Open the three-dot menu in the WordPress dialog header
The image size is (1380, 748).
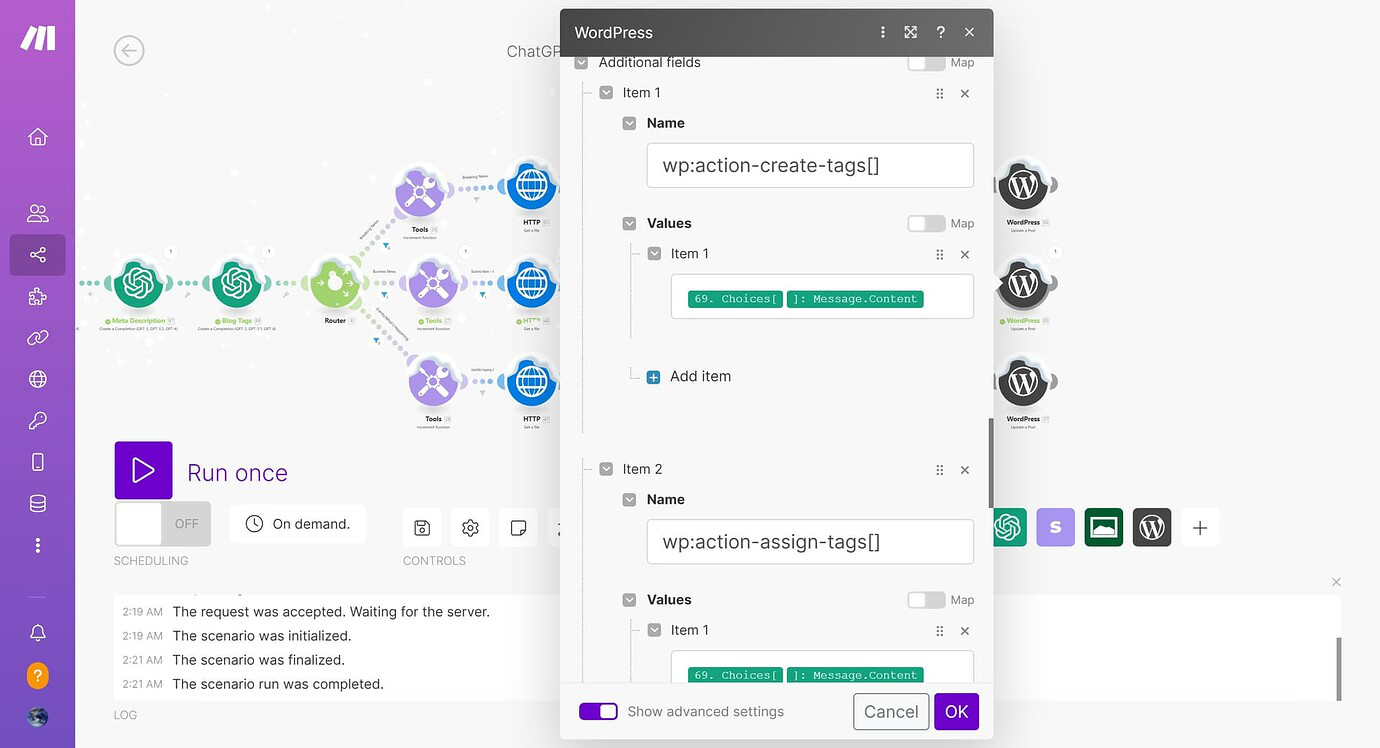[x=882, y=32]
